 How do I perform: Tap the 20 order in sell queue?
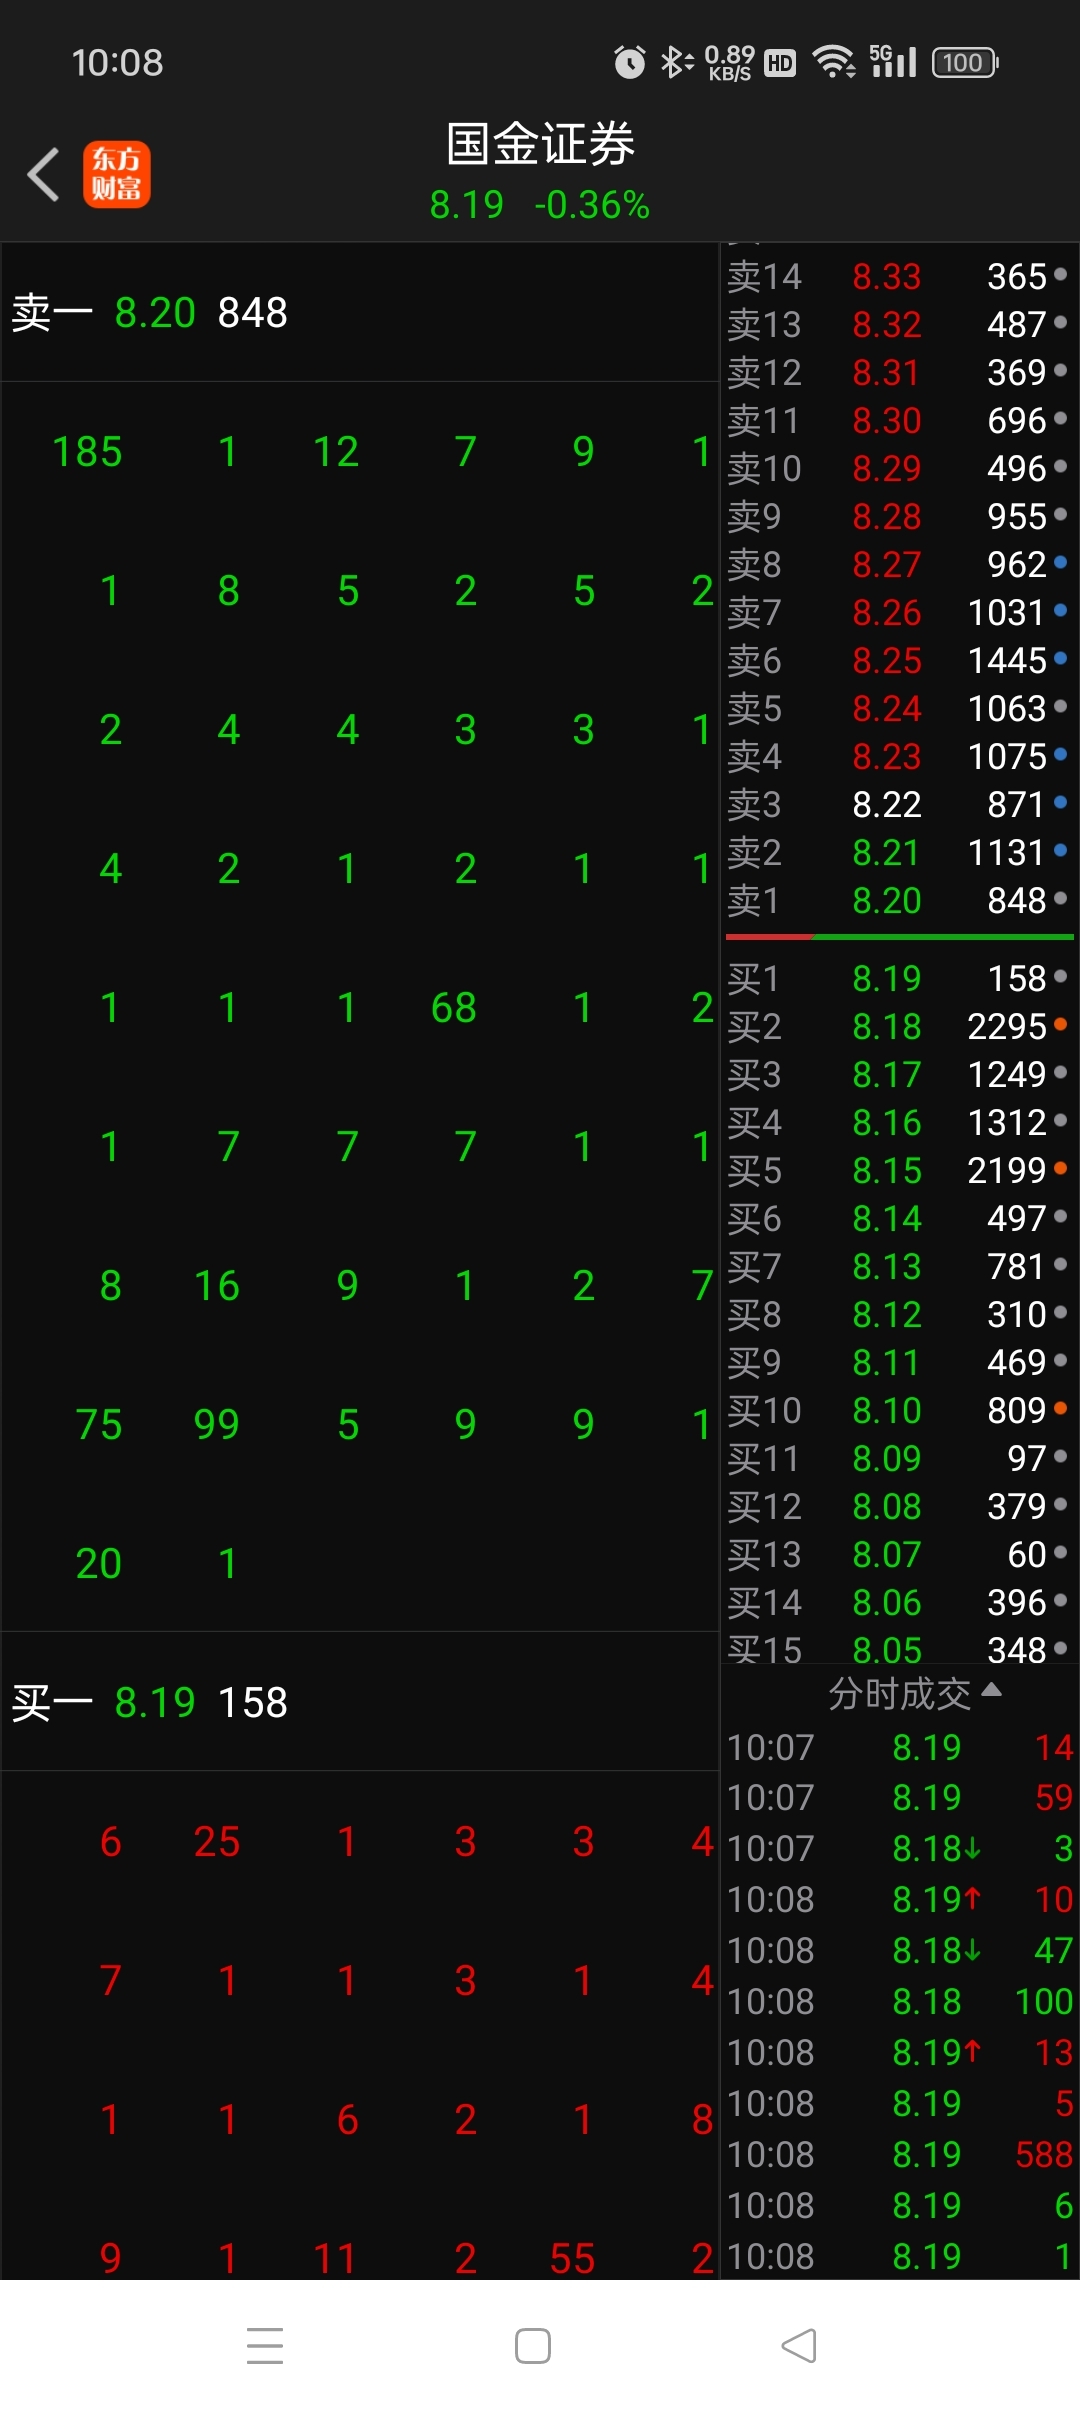click(99, 1564)
